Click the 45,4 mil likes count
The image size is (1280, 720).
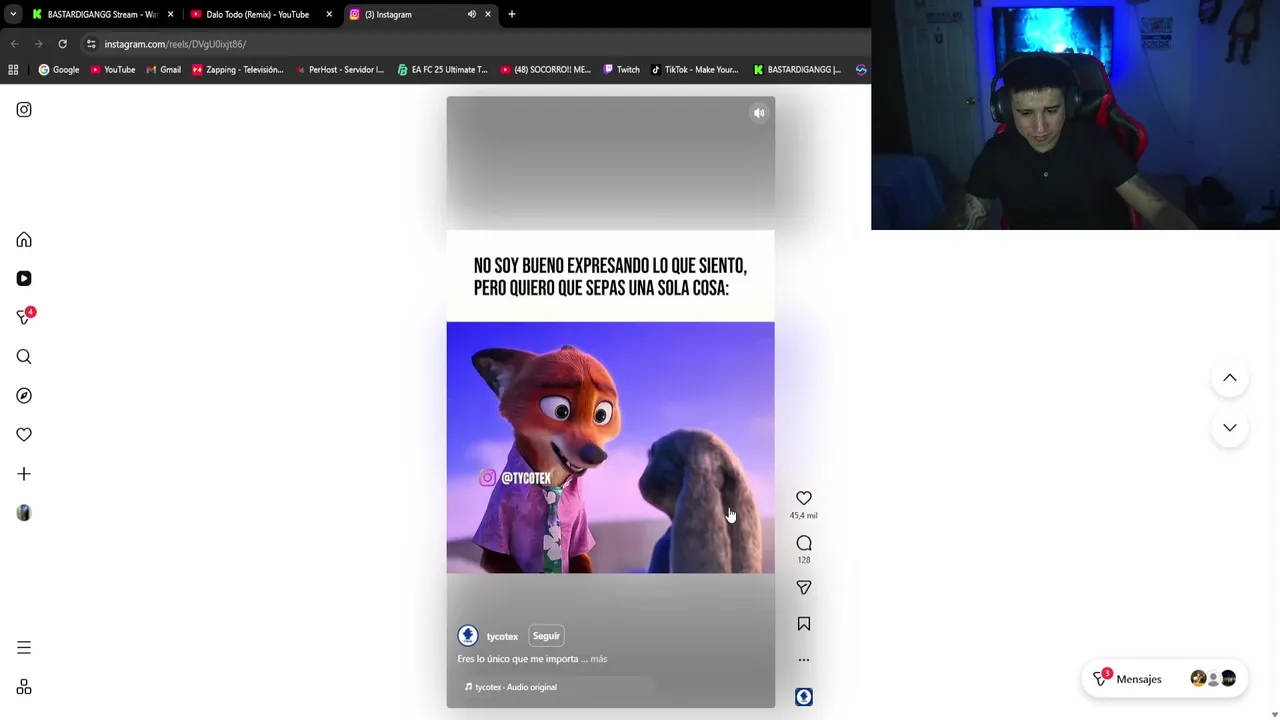coord(804,516)
